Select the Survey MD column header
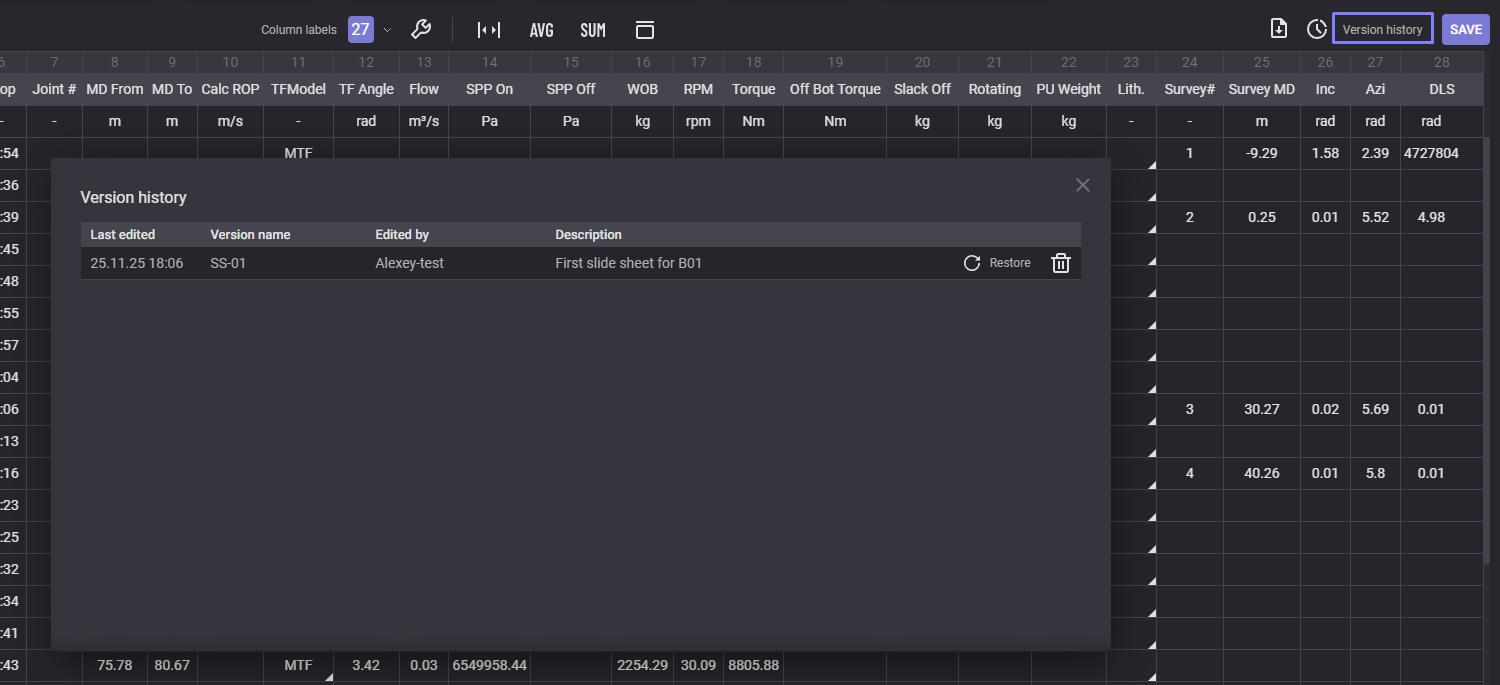Viewport: 1500px width, 685px height. pos(1261,89)
